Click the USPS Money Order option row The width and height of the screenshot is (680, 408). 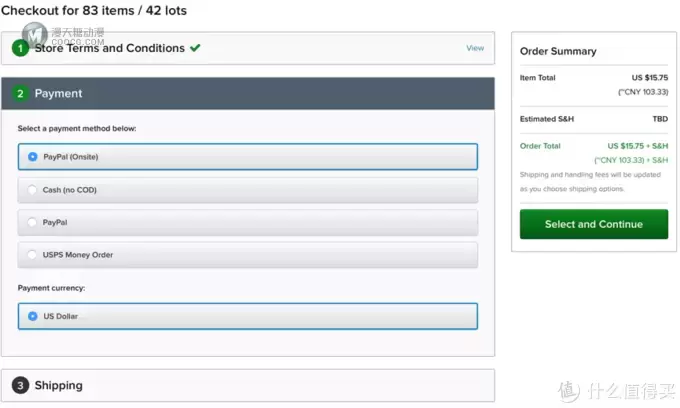tap(248, 255)
